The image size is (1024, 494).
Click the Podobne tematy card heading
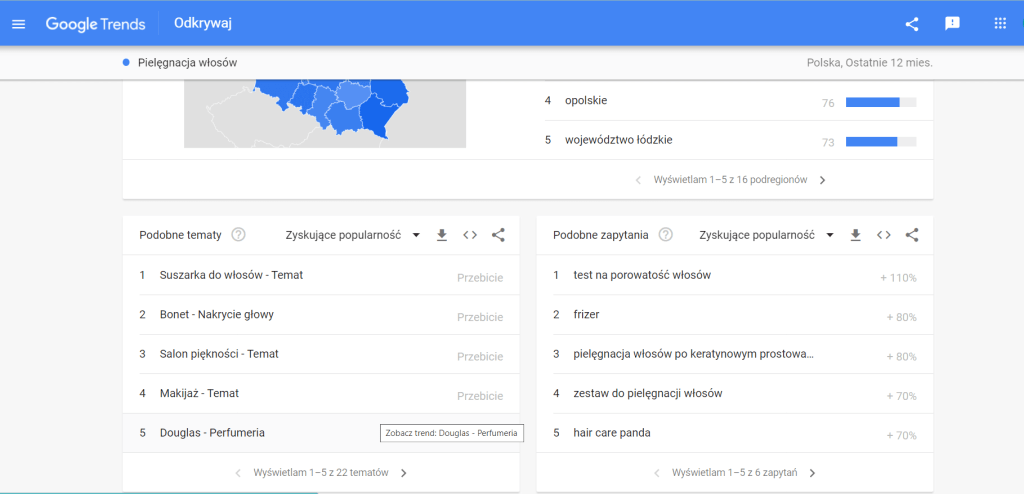[x=180, y=235]
